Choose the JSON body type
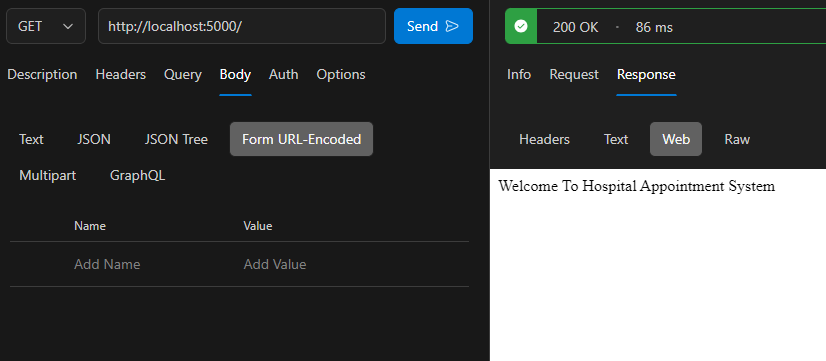This screenshot has height=361, width=826. click(94, 139)
